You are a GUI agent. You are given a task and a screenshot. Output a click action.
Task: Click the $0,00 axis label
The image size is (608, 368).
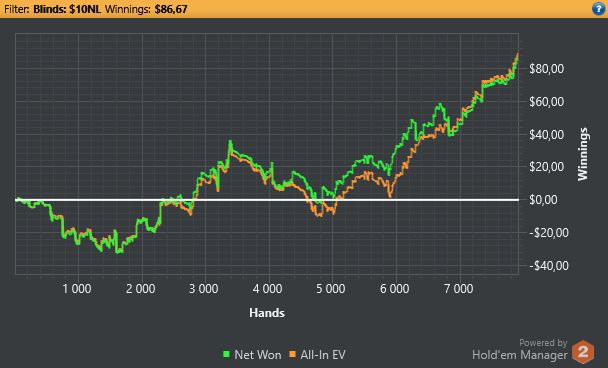point(544,200)
